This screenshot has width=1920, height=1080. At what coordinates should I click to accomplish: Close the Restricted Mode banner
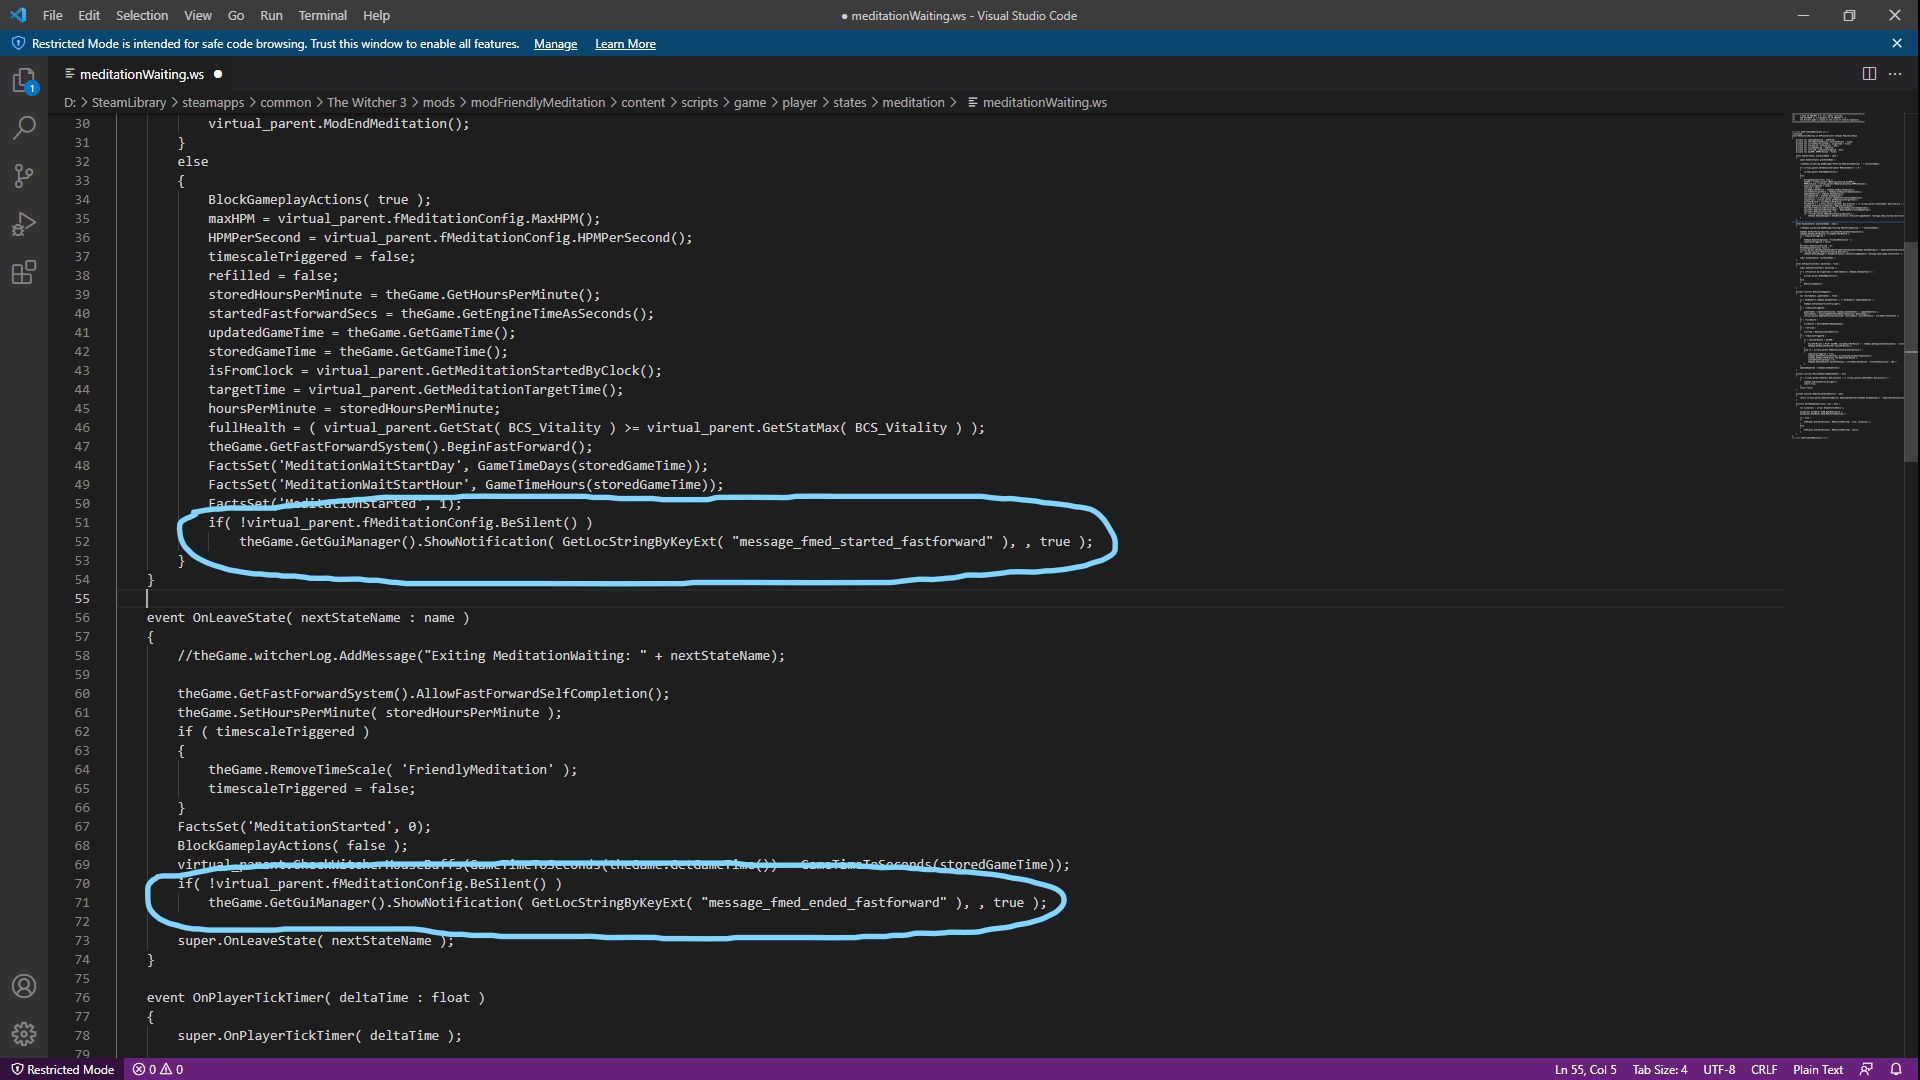[x=1896, y=44]
